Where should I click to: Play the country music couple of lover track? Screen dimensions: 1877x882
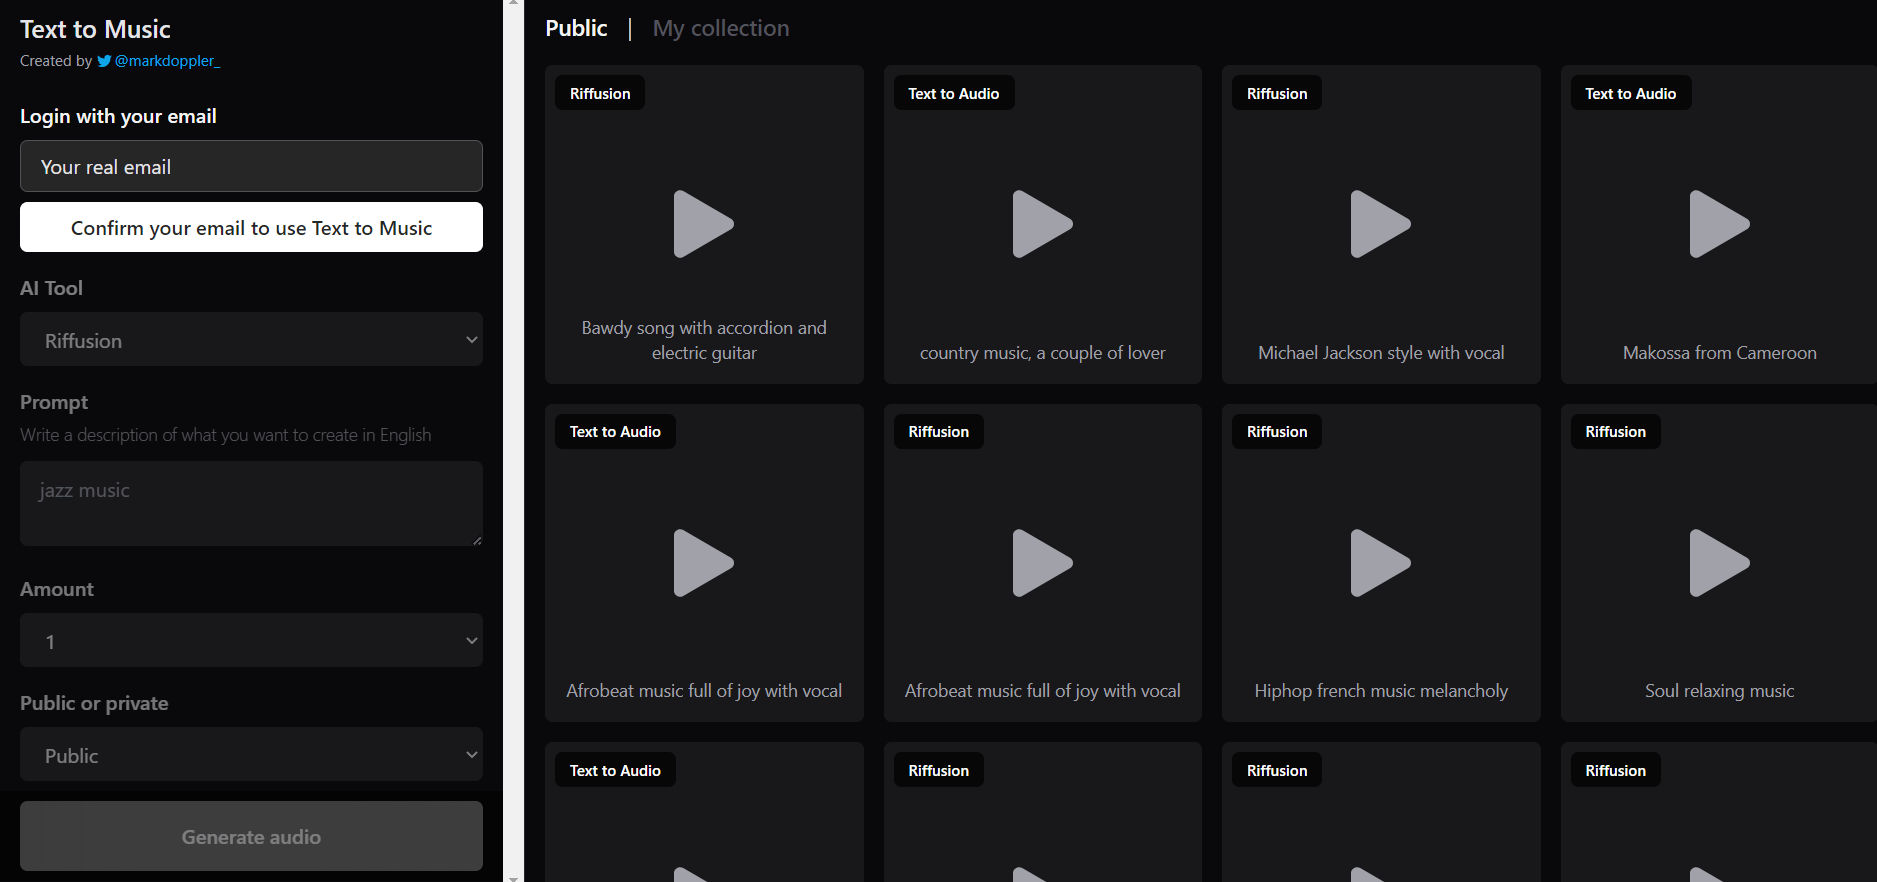[1042, 224]
